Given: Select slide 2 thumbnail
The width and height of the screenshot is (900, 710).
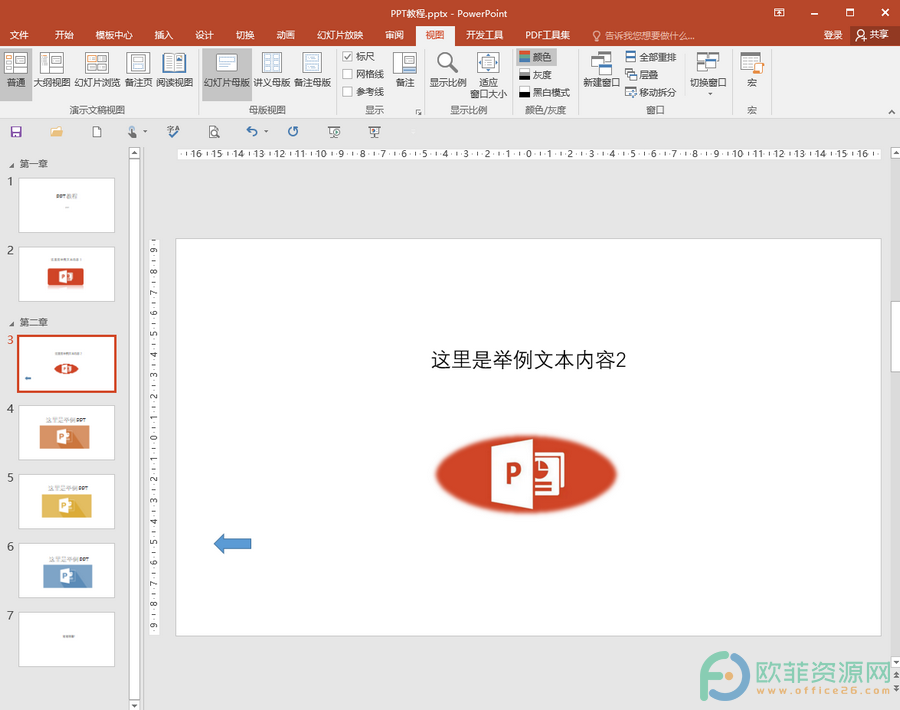Looking at the screenshot, I should pyautogui.click(x=67, y=274).
